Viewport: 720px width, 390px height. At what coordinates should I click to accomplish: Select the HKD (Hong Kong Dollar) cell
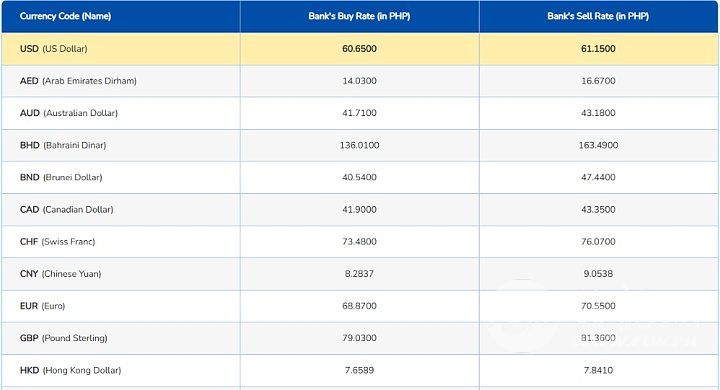121,370
